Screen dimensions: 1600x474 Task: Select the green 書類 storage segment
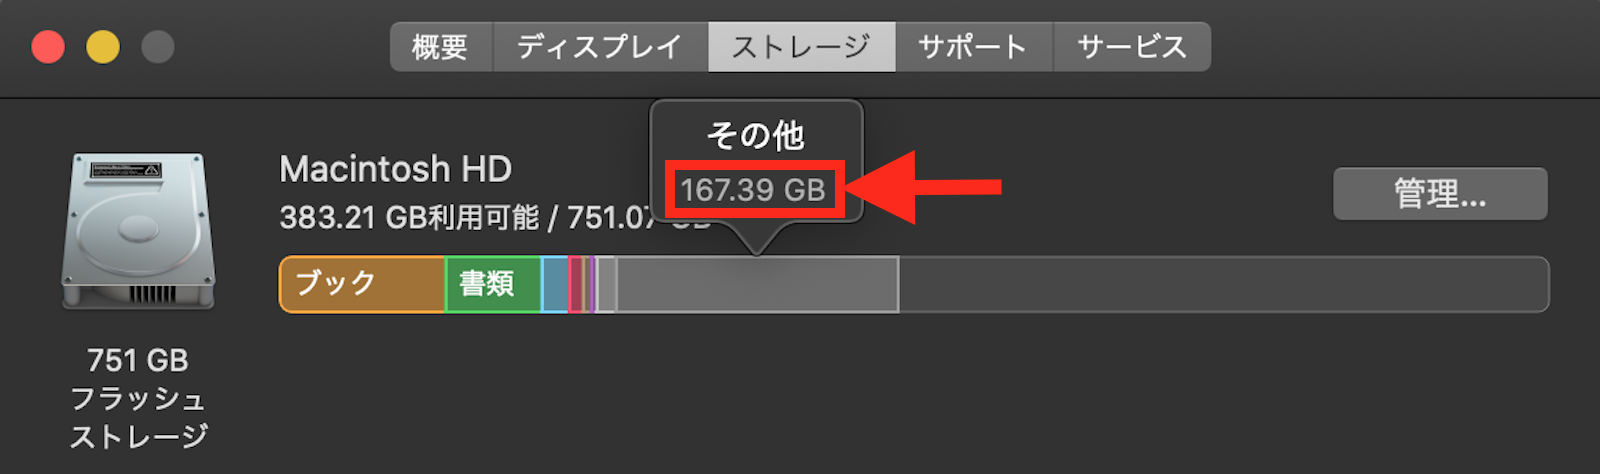(493, 285)
